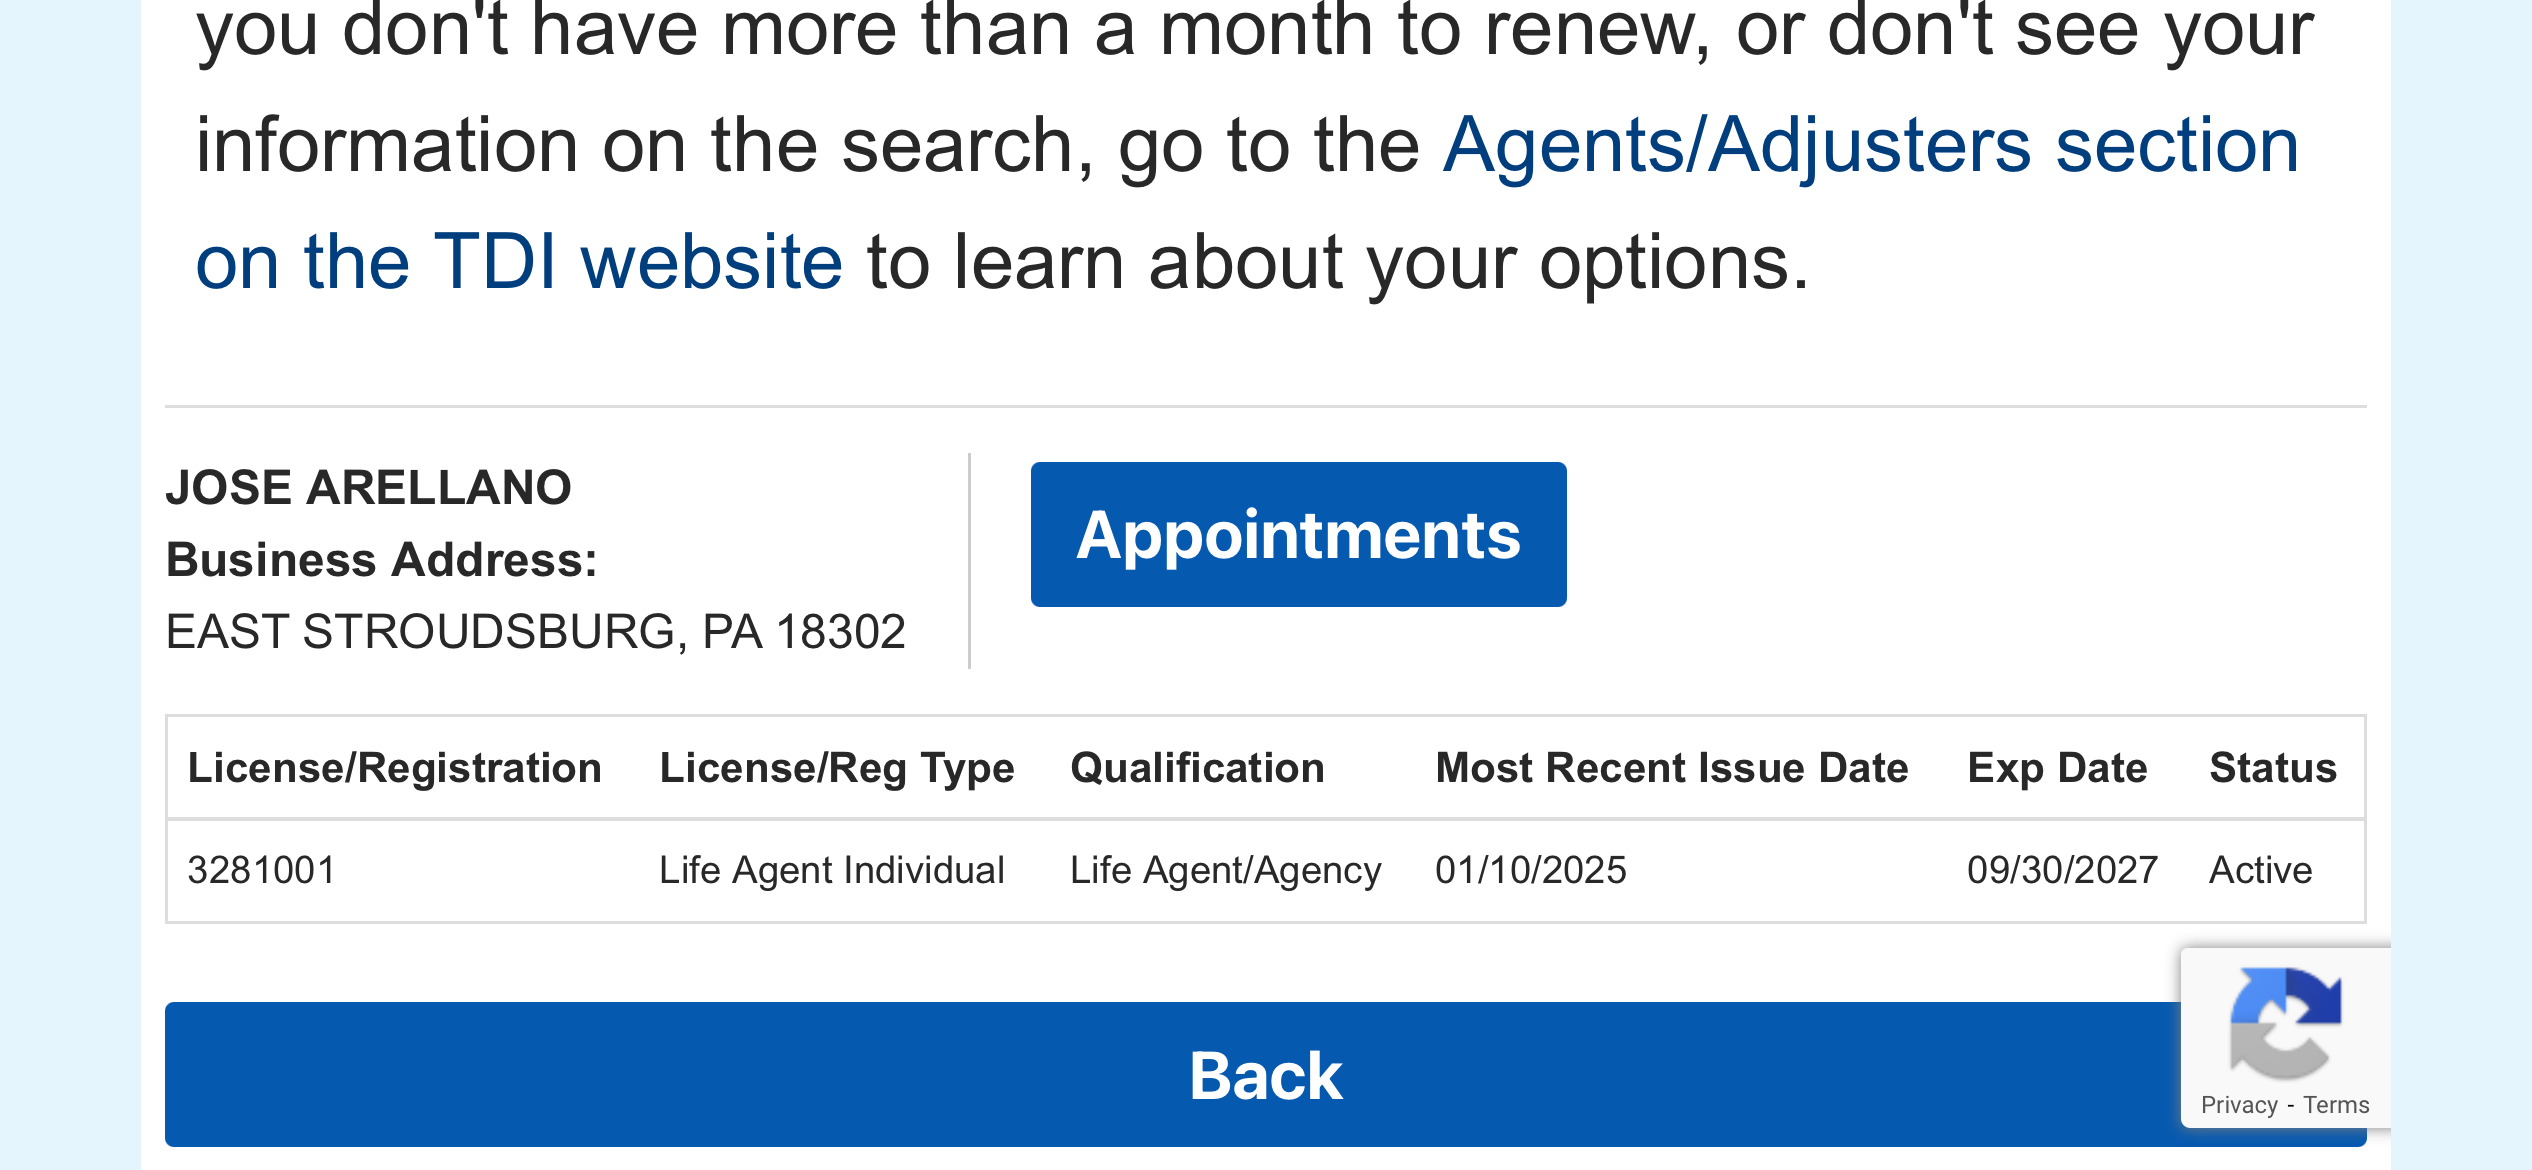Click the Life Agent/Agency qualification cell
Screen dimensions: 2532x1170
(x=1225, y=870)
